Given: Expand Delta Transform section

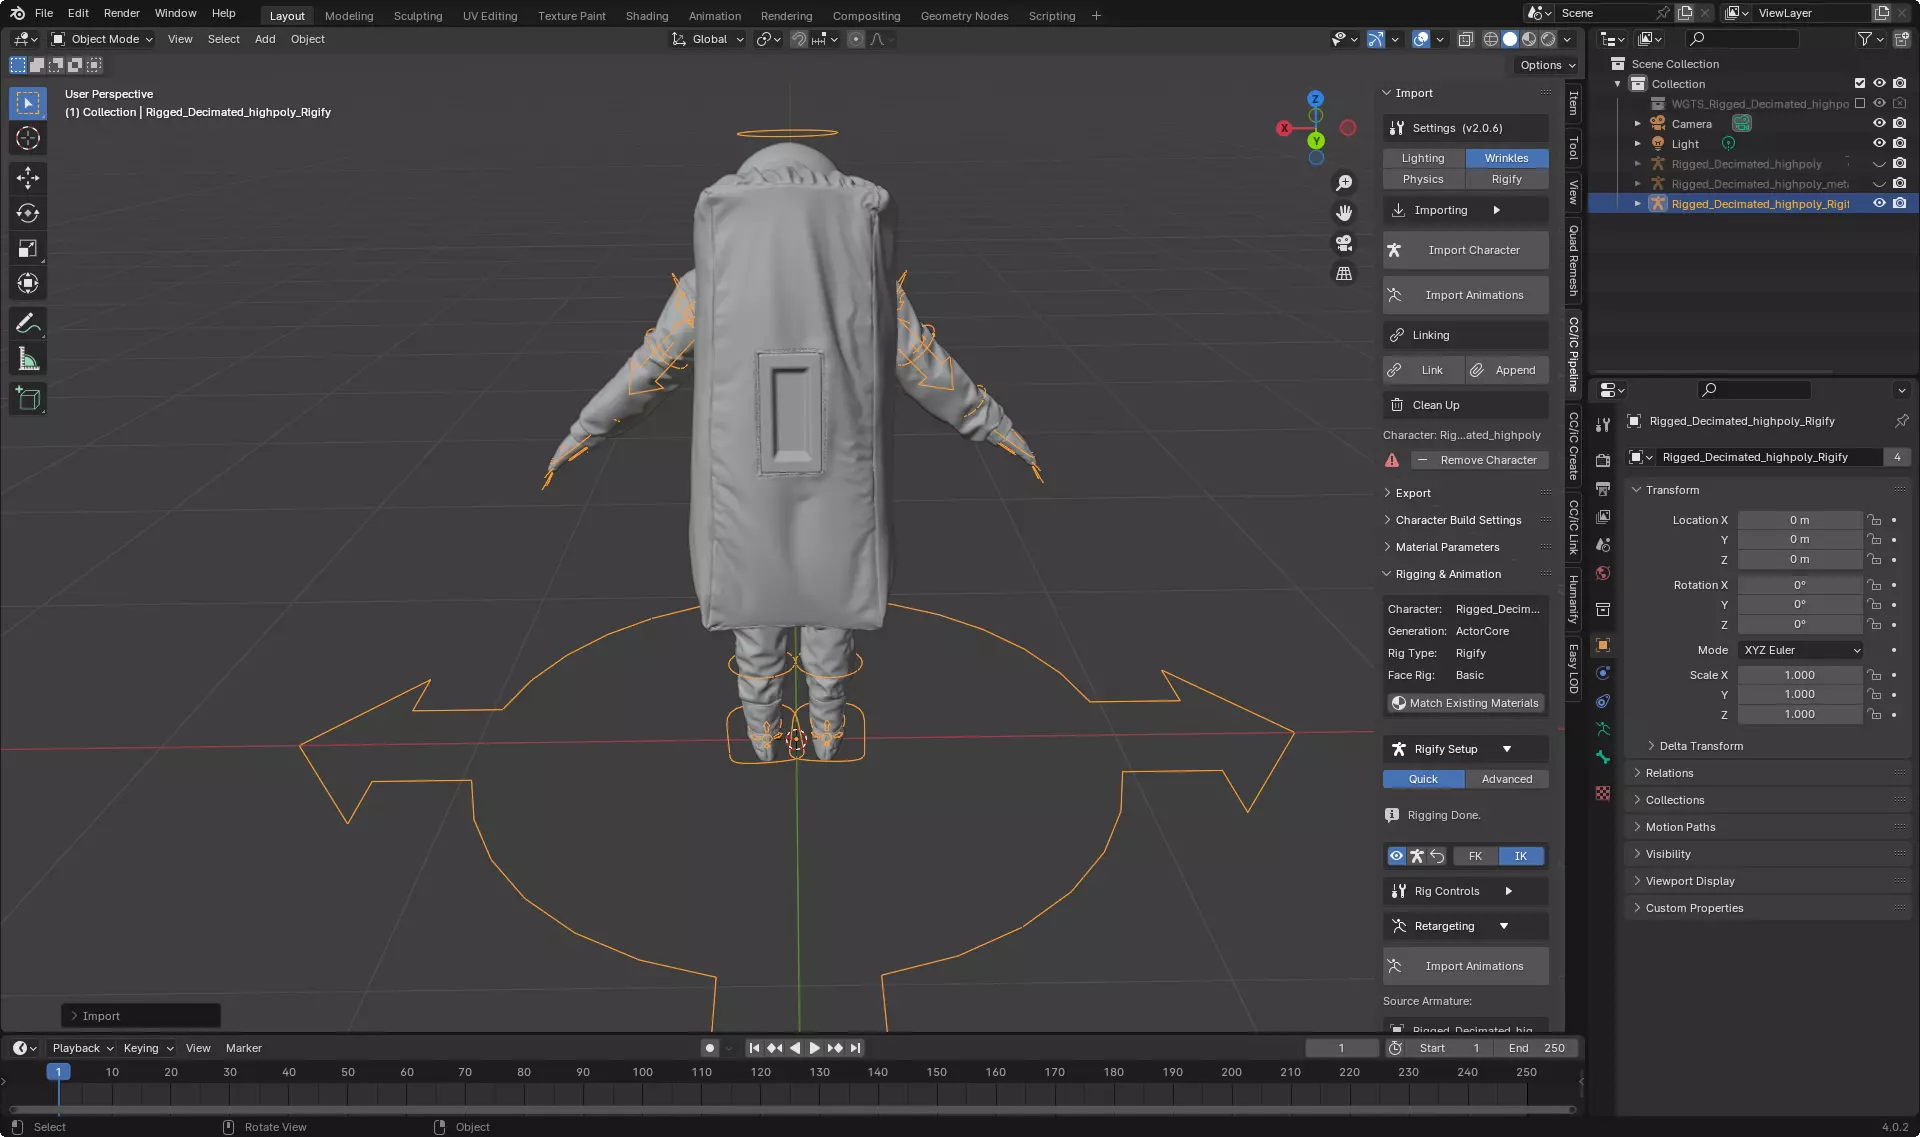Looking at the screenshot, I should (x=1700, y=746).
